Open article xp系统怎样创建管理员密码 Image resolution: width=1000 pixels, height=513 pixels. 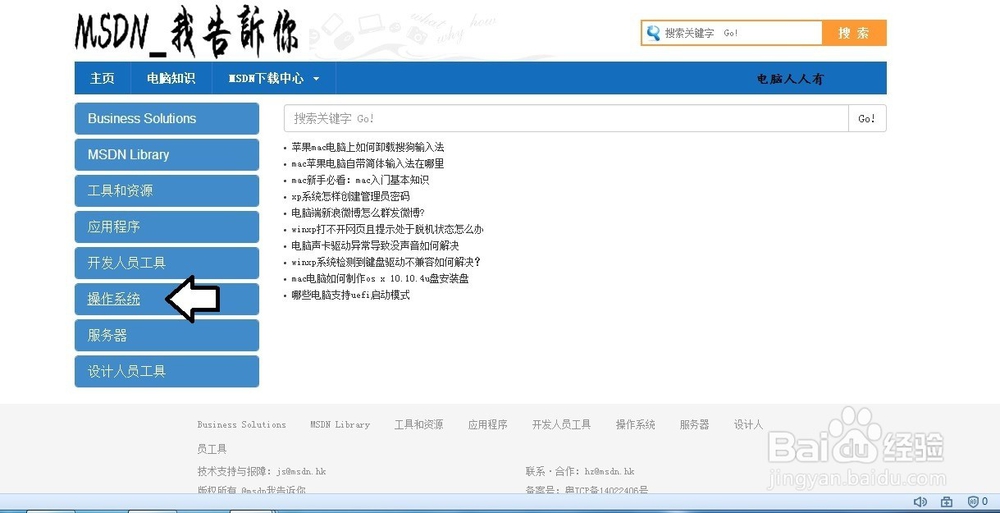[x=351, y=197]
